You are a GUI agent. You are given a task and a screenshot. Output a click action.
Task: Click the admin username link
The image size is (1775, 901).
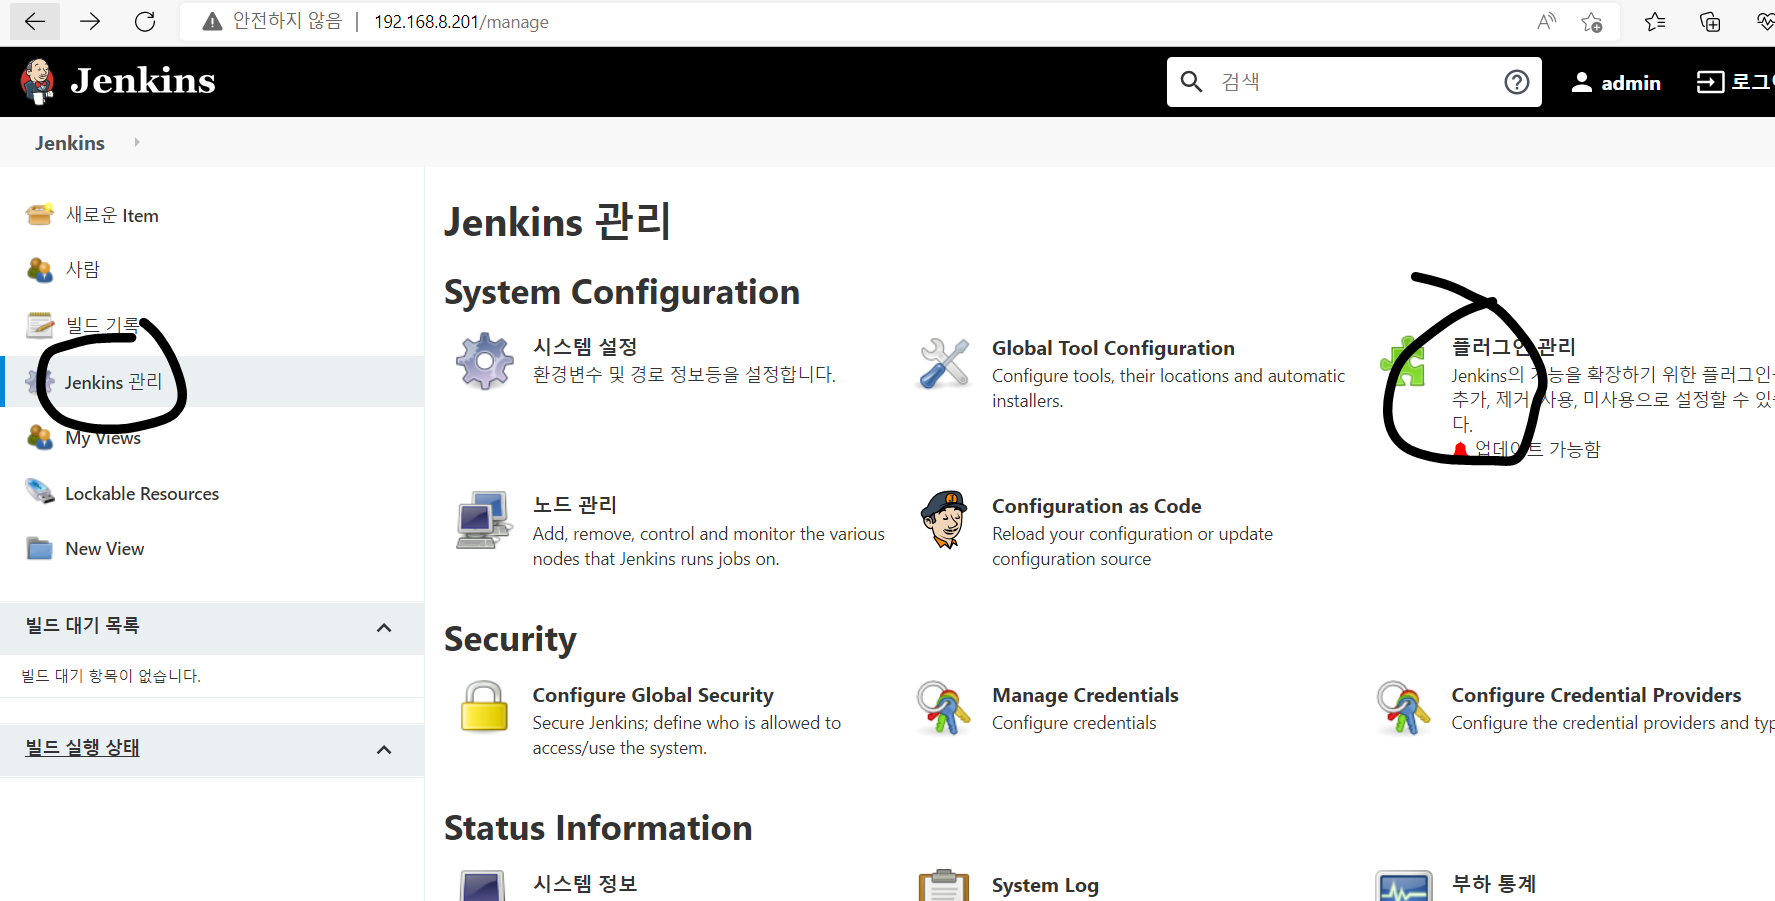tap(1631, 83)
